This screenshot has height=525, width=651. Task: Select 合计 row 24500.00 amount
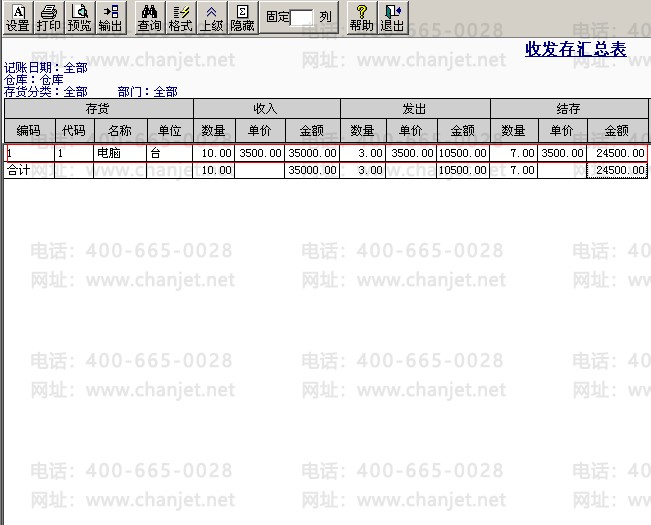[x=617, y=170]
